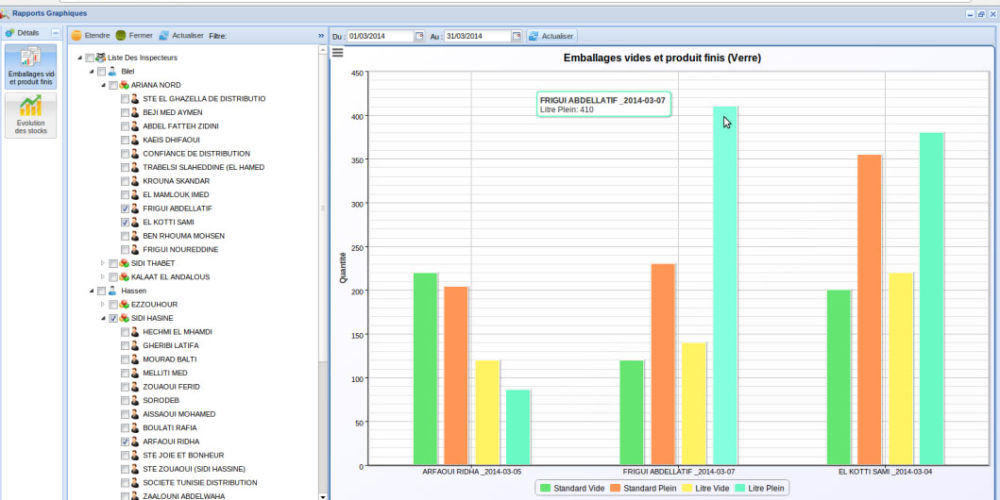Click the Fermer collapse-all icon
The width and height of the screenshot is (1000, 500).
[x=121, y=35]
